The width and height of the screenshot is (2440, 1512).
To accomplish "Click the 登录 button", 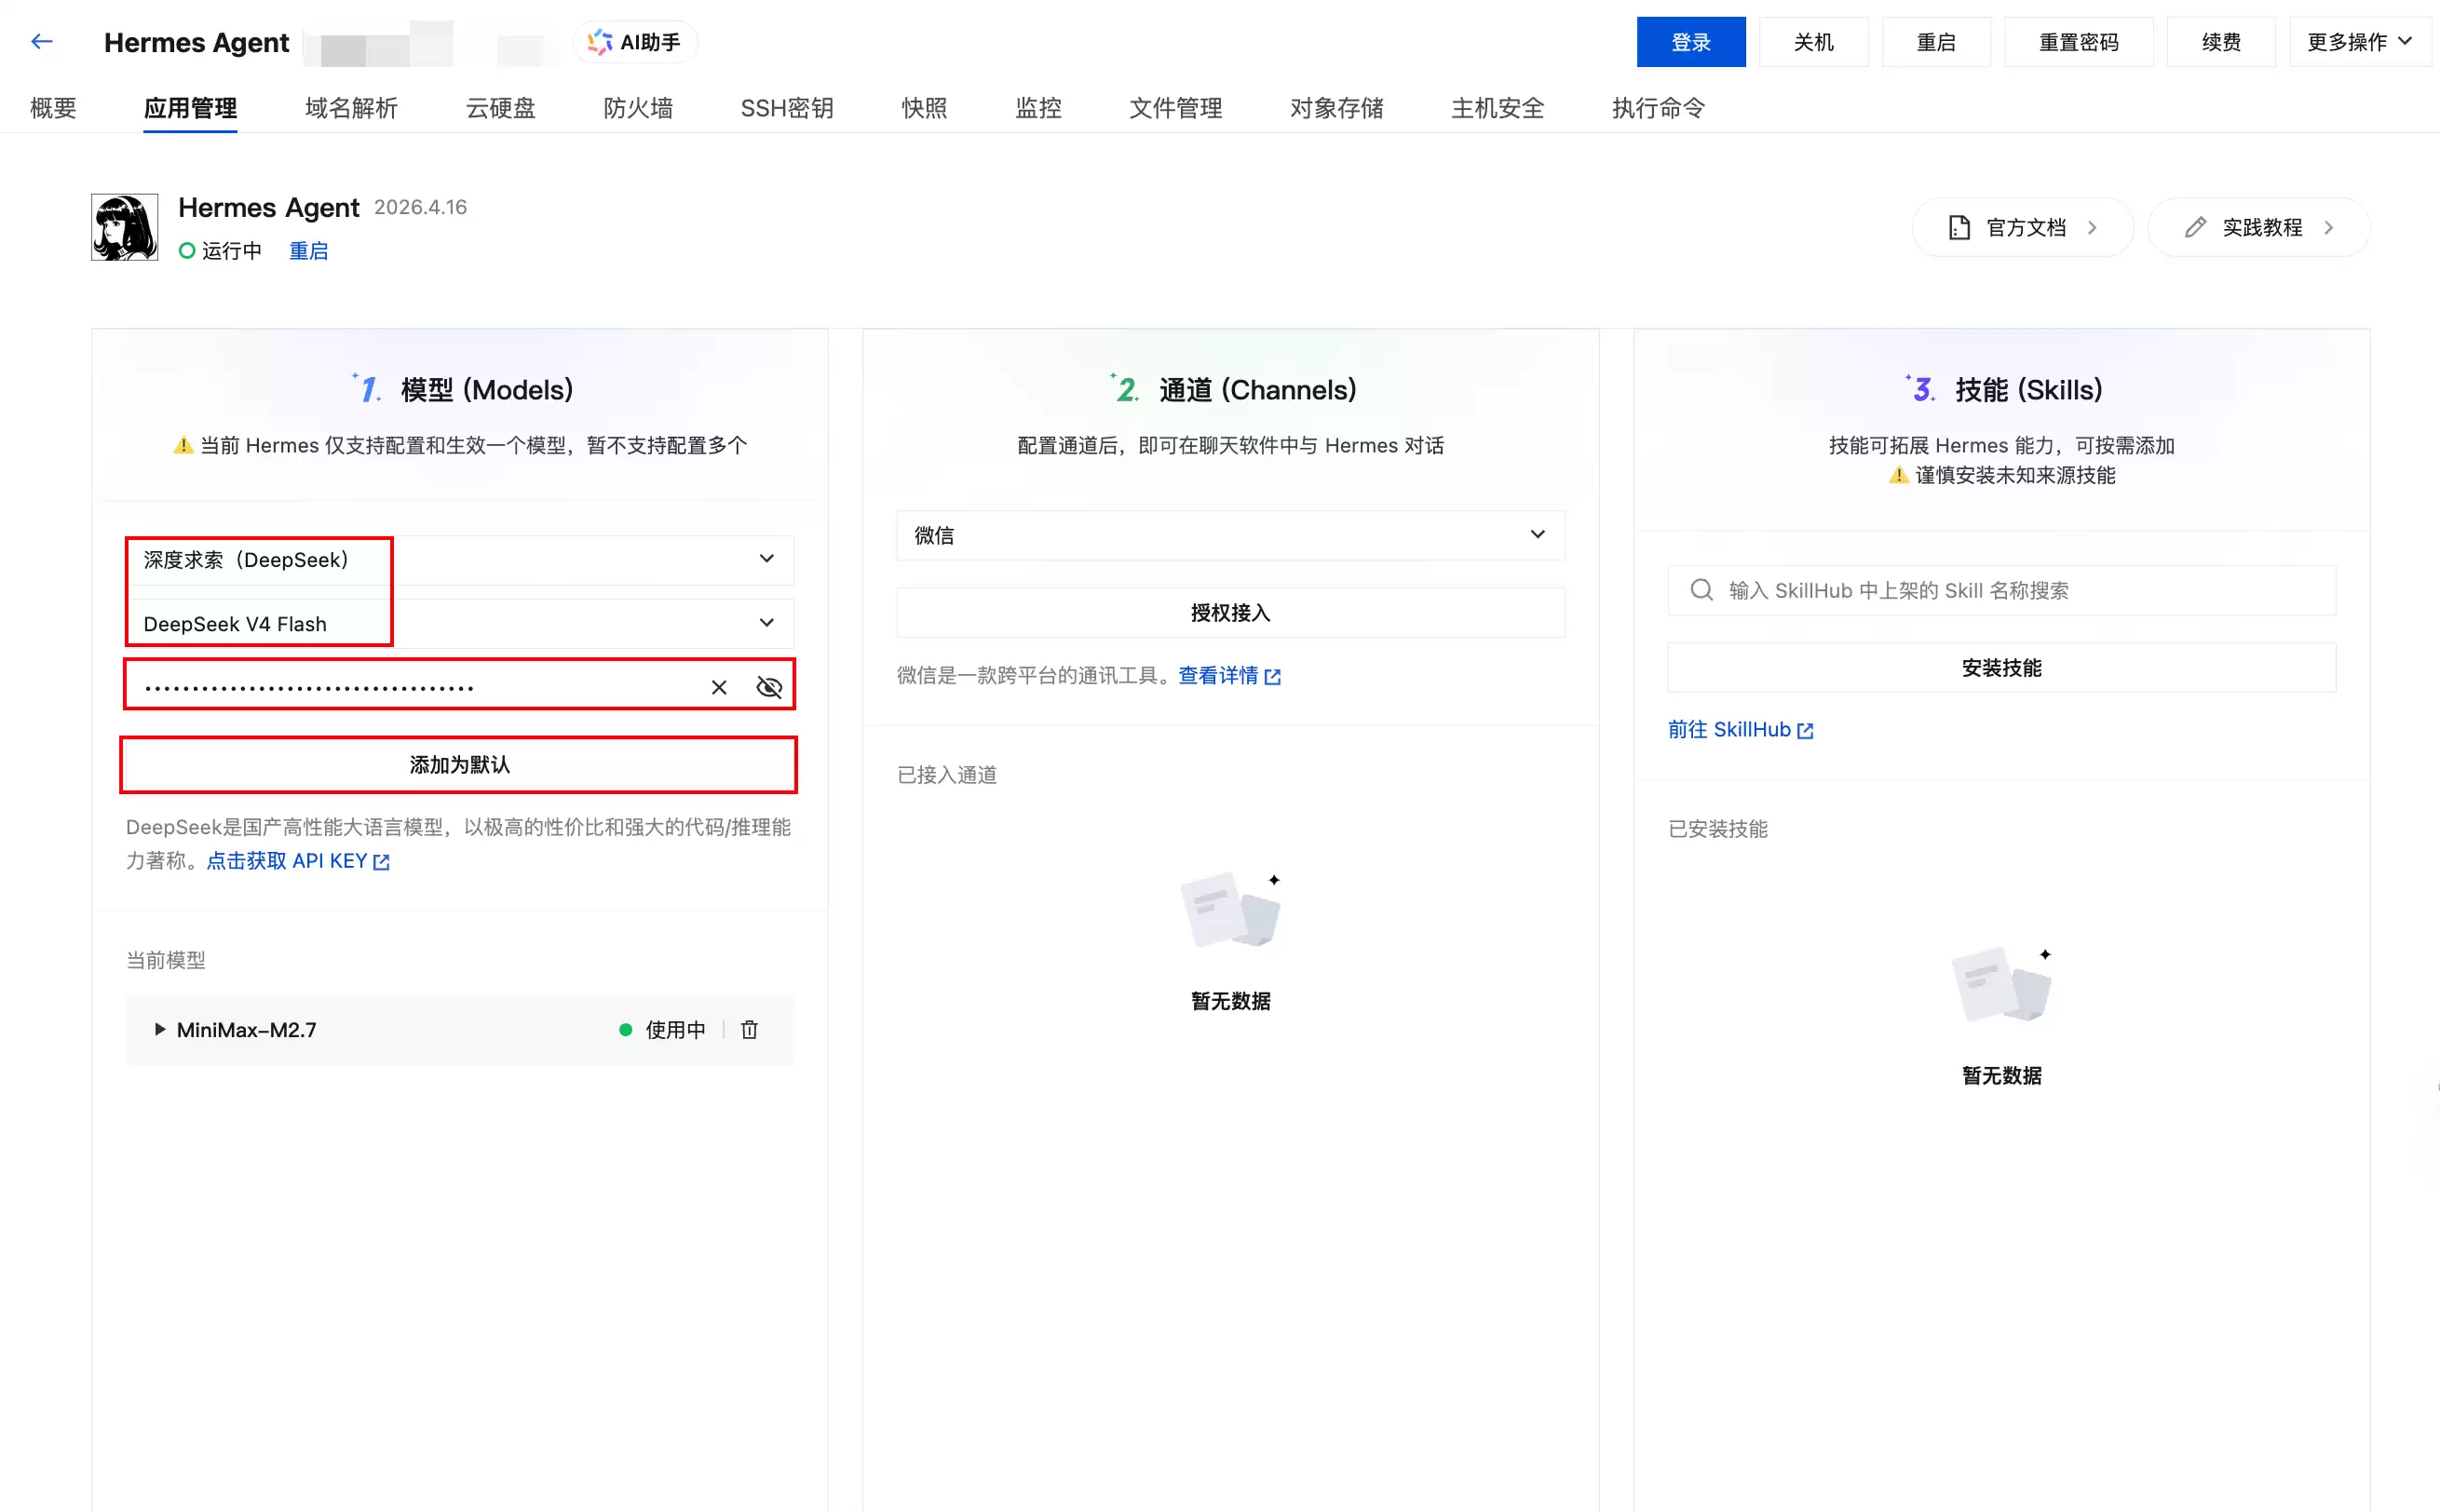I will 1691,42.
